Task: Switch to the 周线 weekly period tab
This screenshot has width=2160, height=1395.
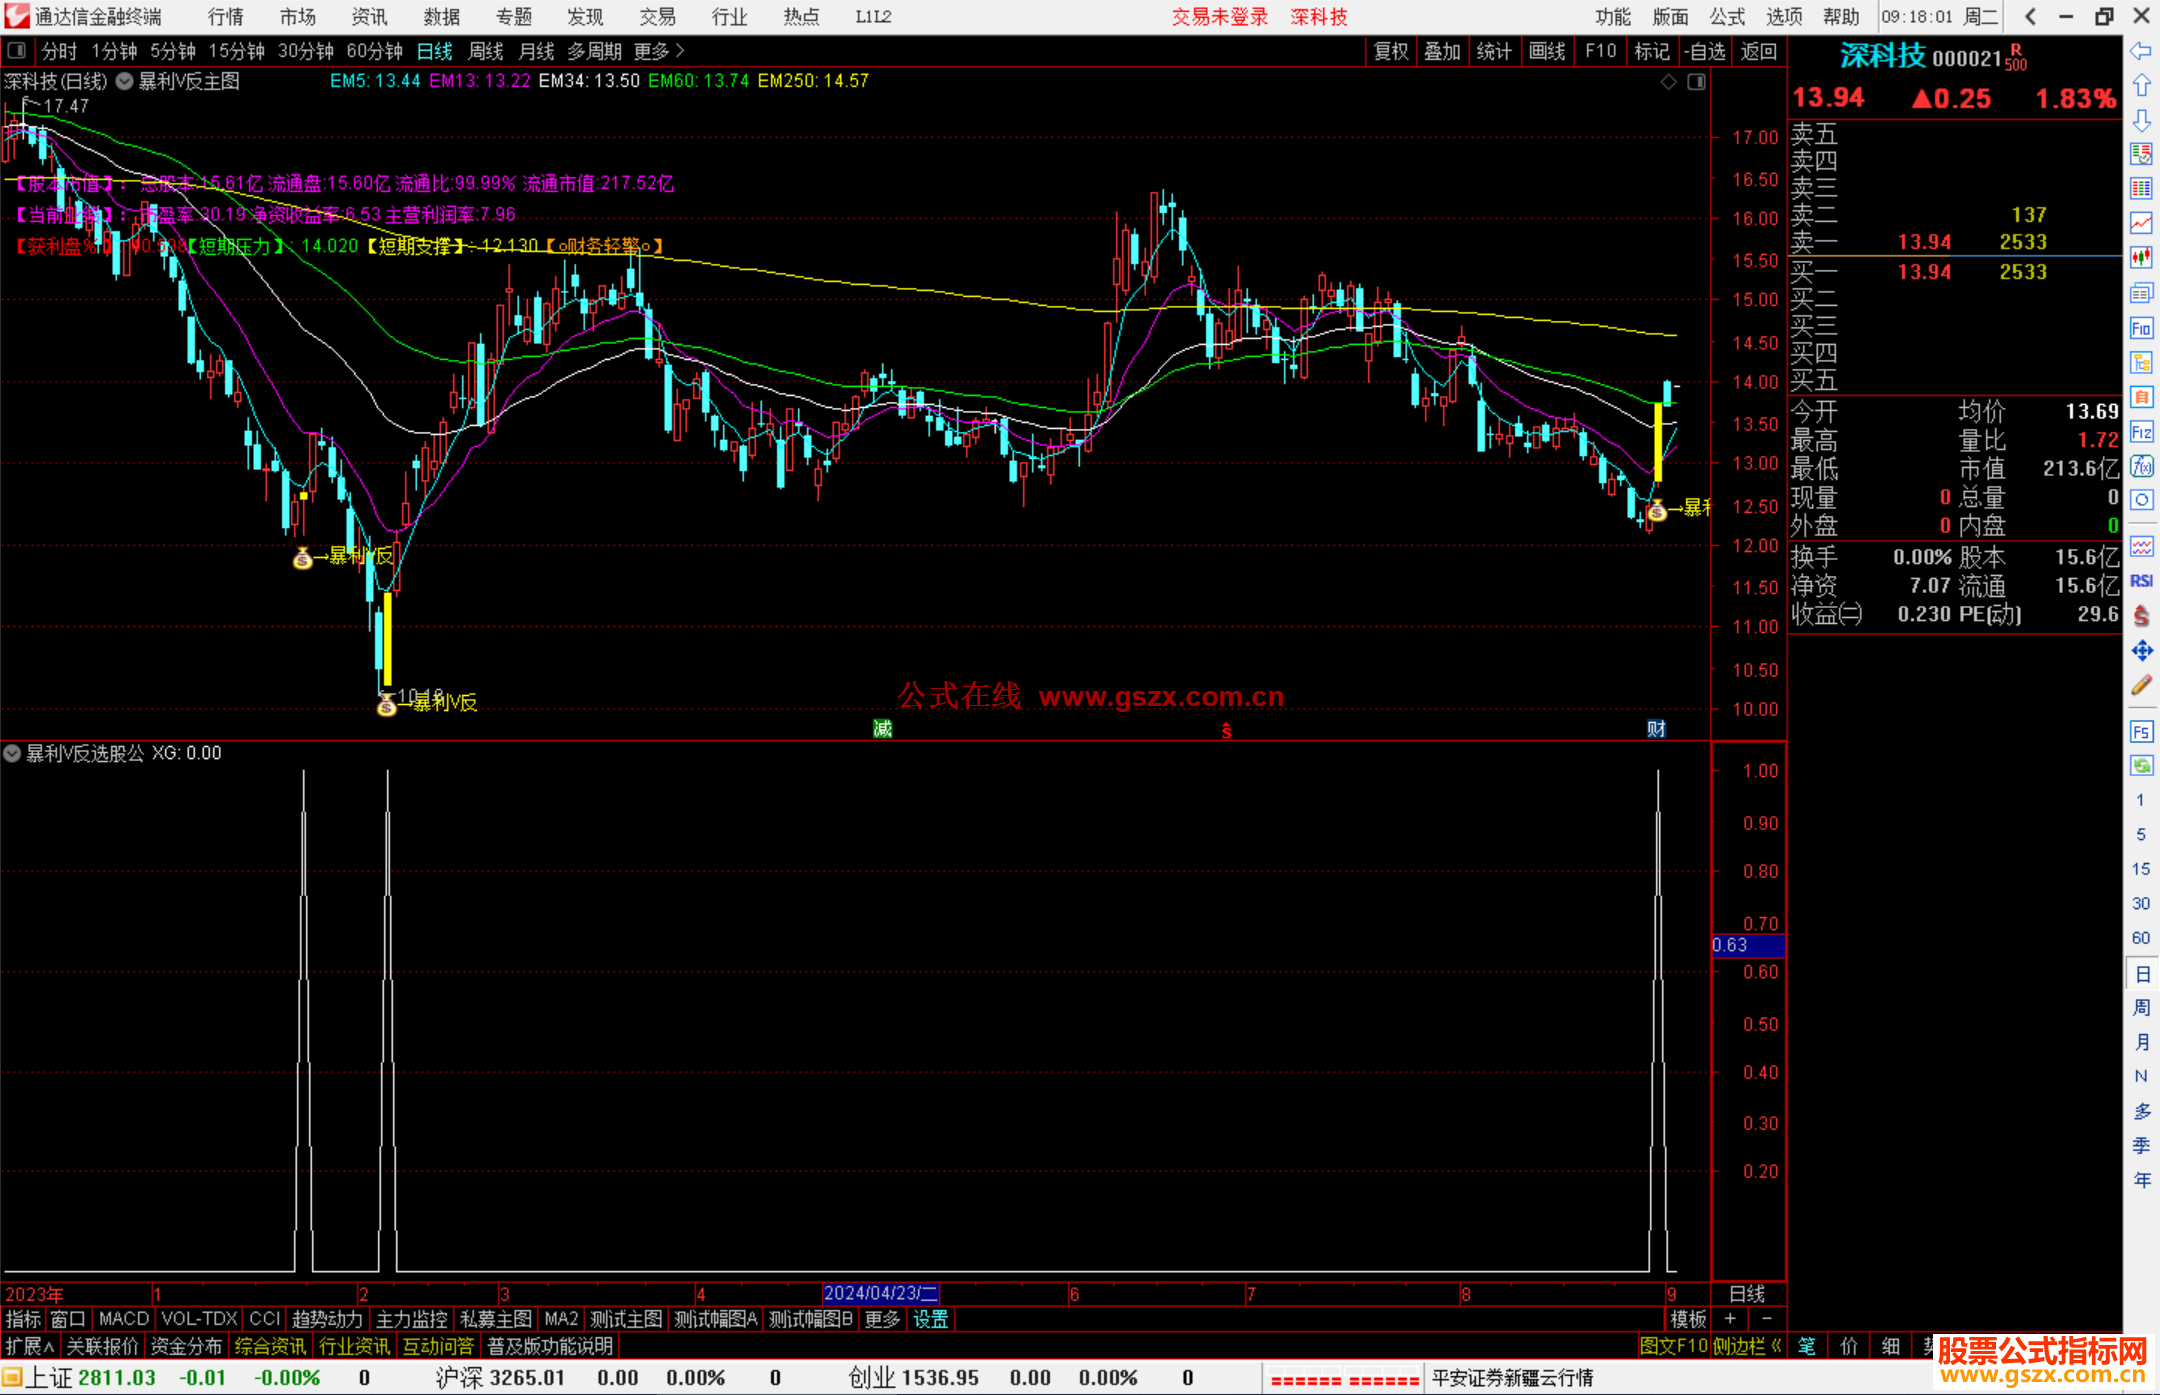Action: [x=486, y=51]
